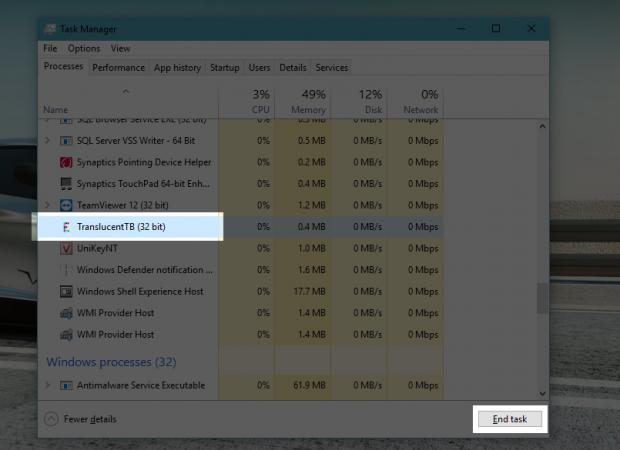620x450 pixels.
Task: Click the Windows Shell Experience Host icon
Action: tap(67, 291)
